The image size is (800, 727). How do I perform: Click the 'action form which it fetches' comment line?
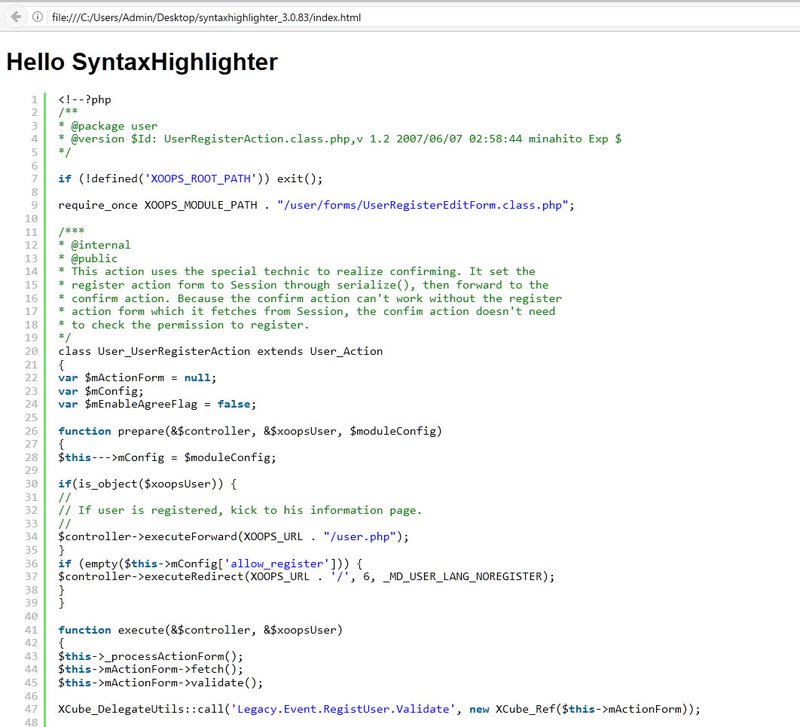coord(307,311)
